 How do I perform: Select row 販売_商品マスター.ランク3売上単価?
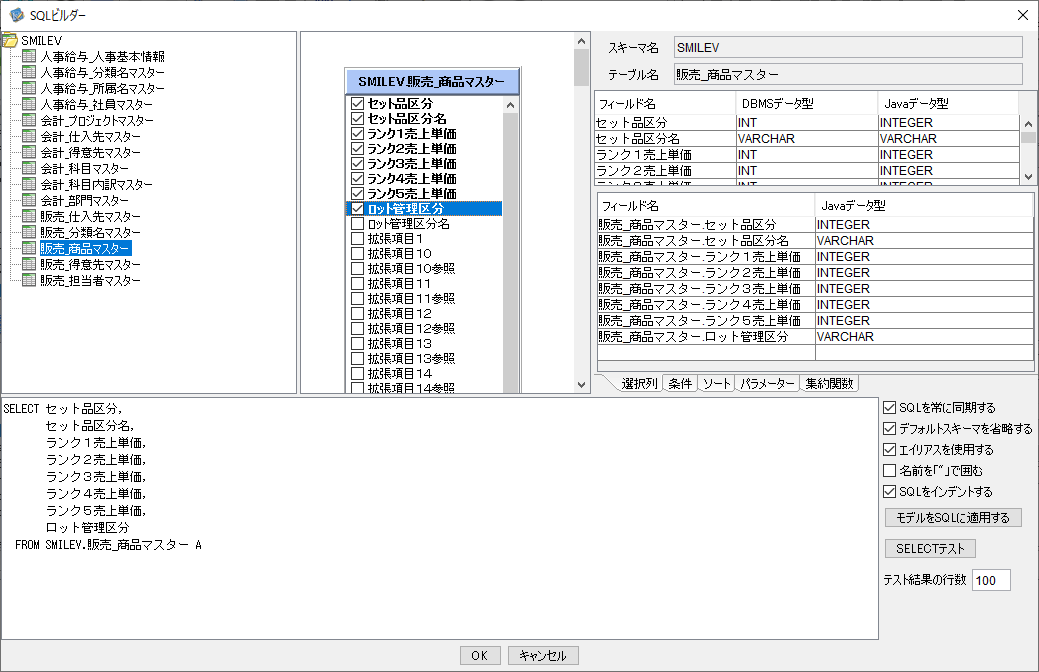(815, 289)
